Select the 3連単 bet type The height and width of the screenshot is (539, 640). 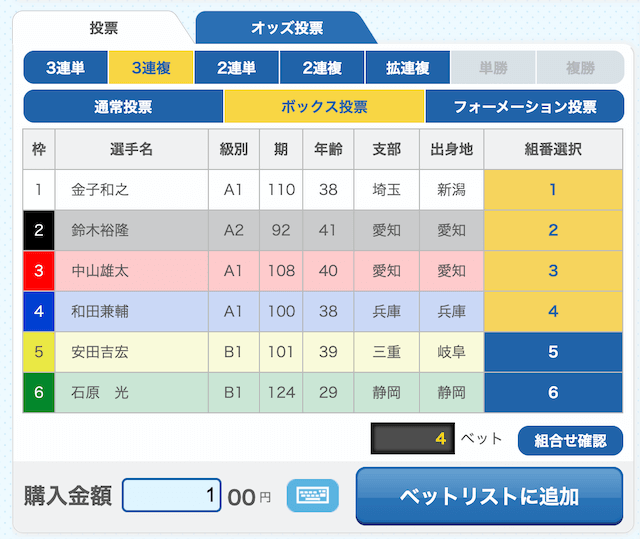(66, 67)
